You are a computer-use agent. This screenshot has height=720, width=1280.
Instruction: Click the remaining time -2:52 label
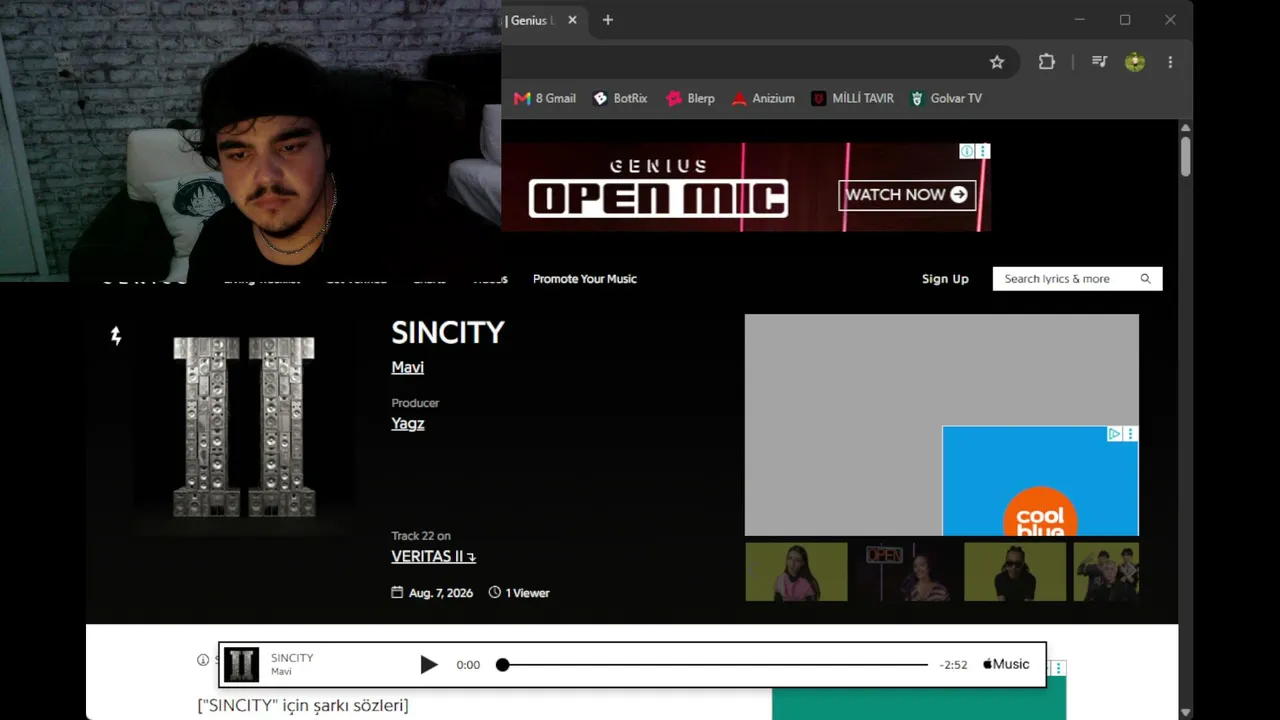(x=953, y=665)
